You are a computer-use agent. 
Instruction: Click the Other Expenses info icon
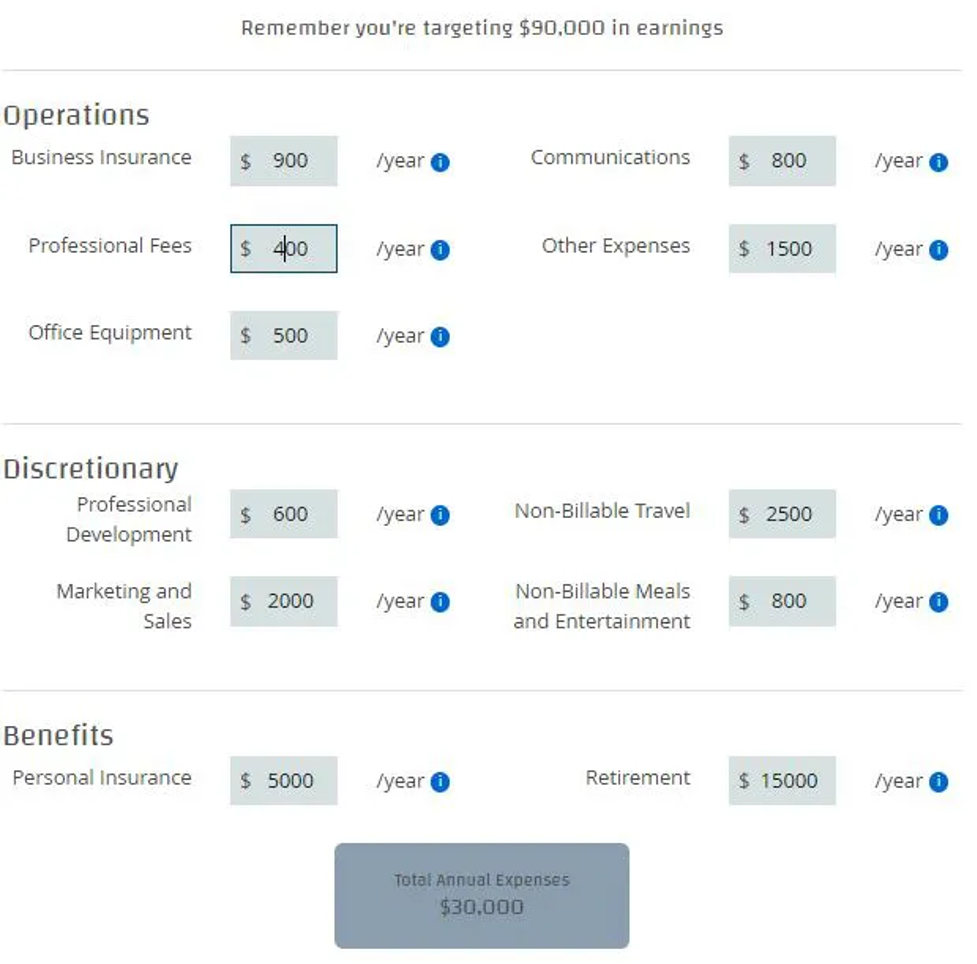tap(938, 250)
